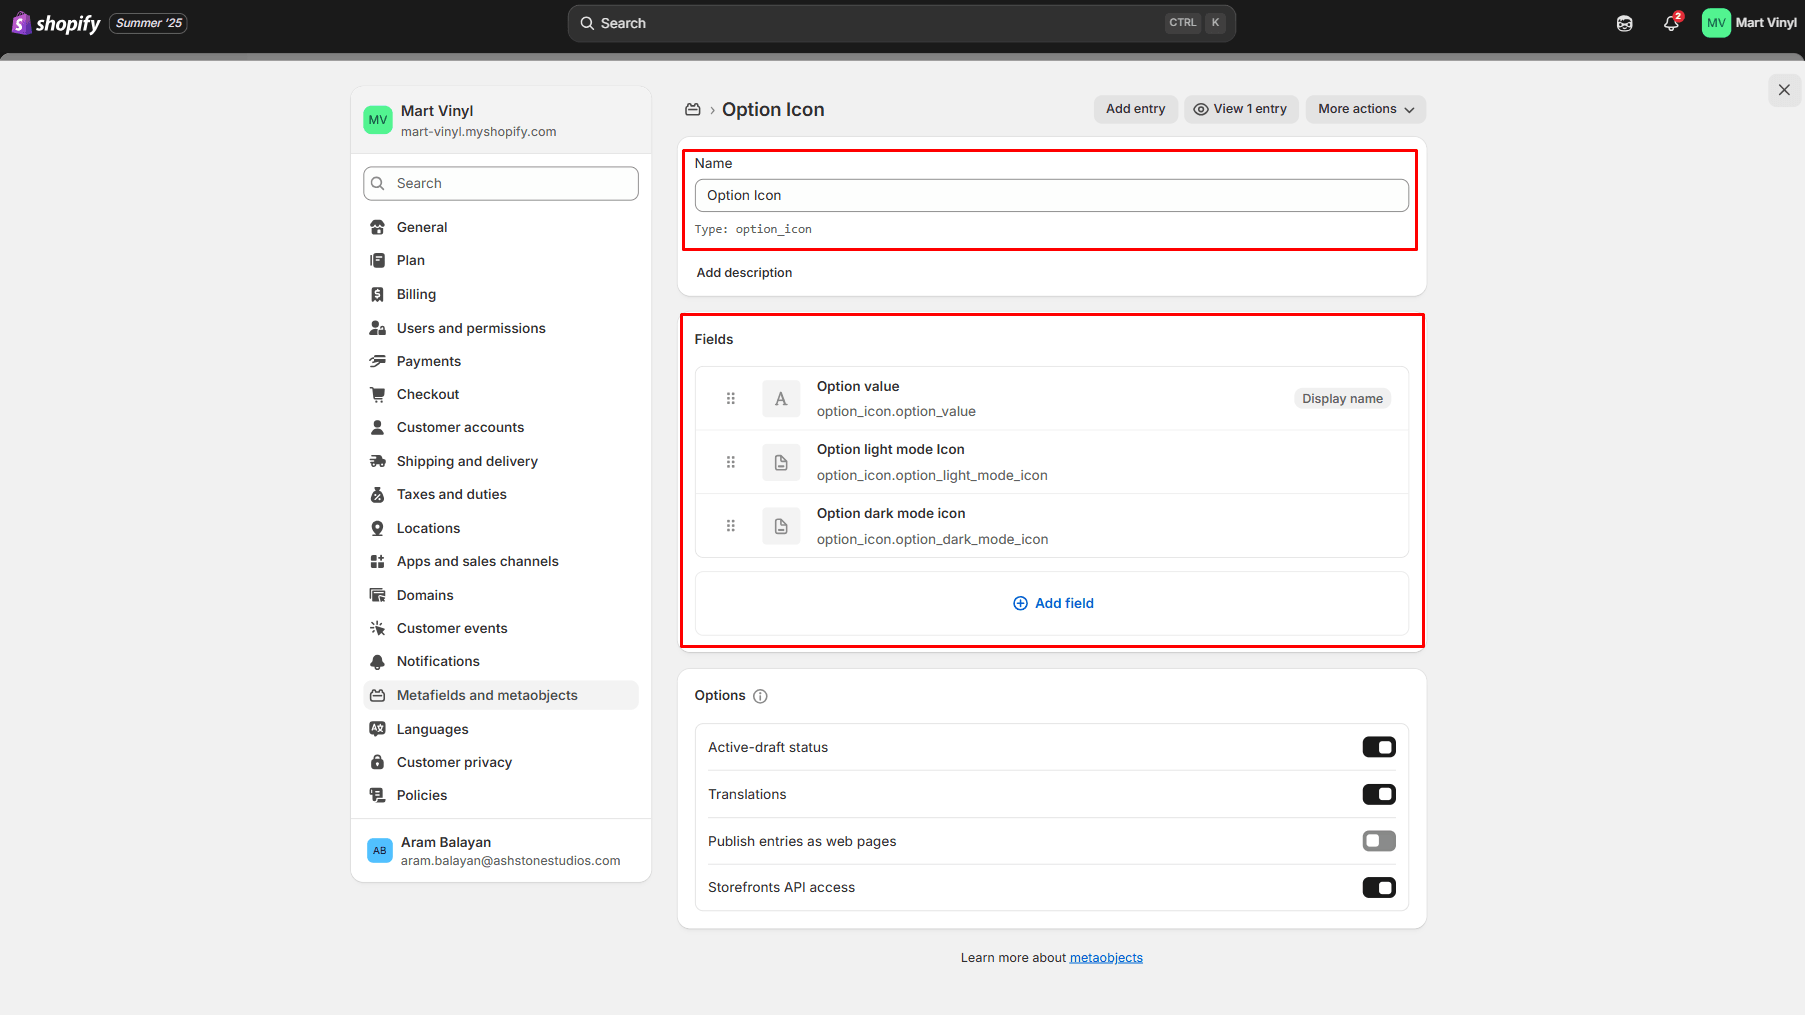1805x1015 pixels.
Task: Click drag handle of Option light mode Icon field
Action: point(731,462)
